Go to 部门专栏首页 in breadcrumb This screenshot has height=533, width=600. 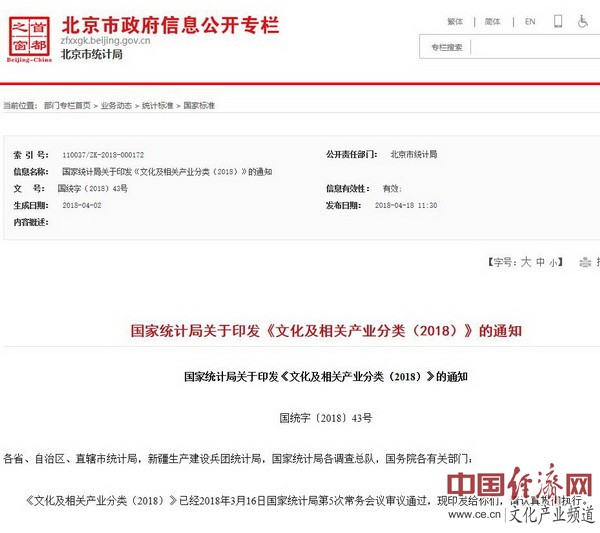click(x=67, y=105)
